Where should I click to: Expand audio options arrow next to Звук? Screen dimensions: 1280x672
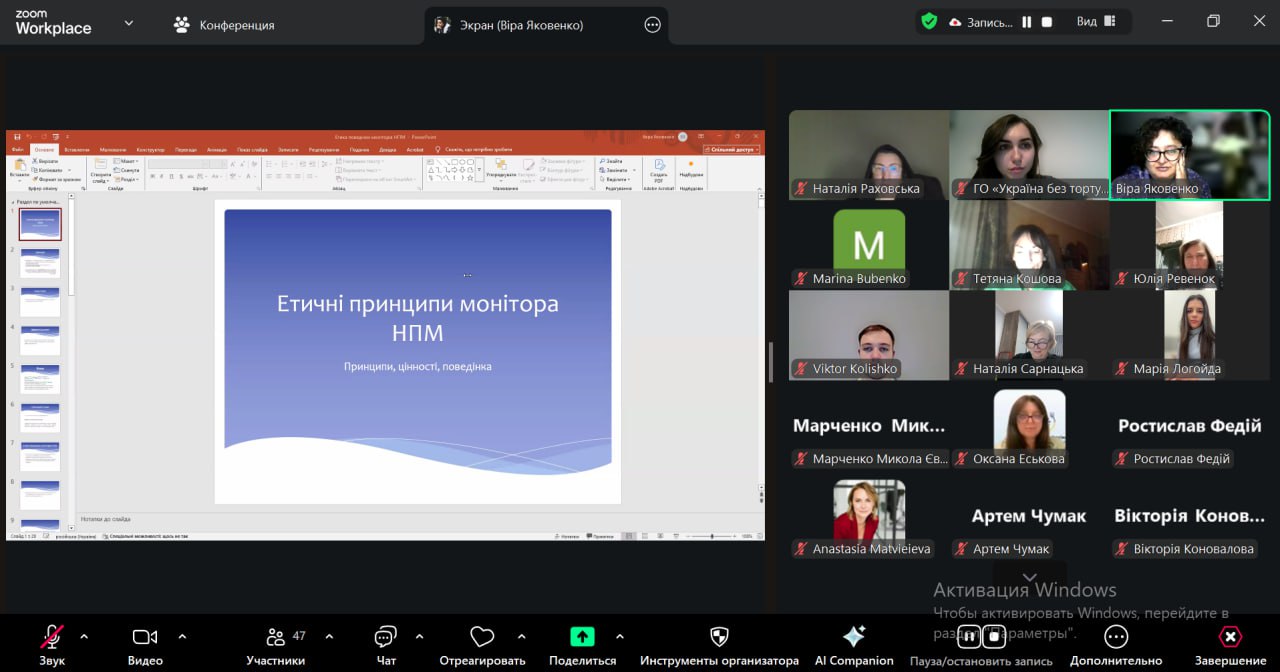point(84,636)
